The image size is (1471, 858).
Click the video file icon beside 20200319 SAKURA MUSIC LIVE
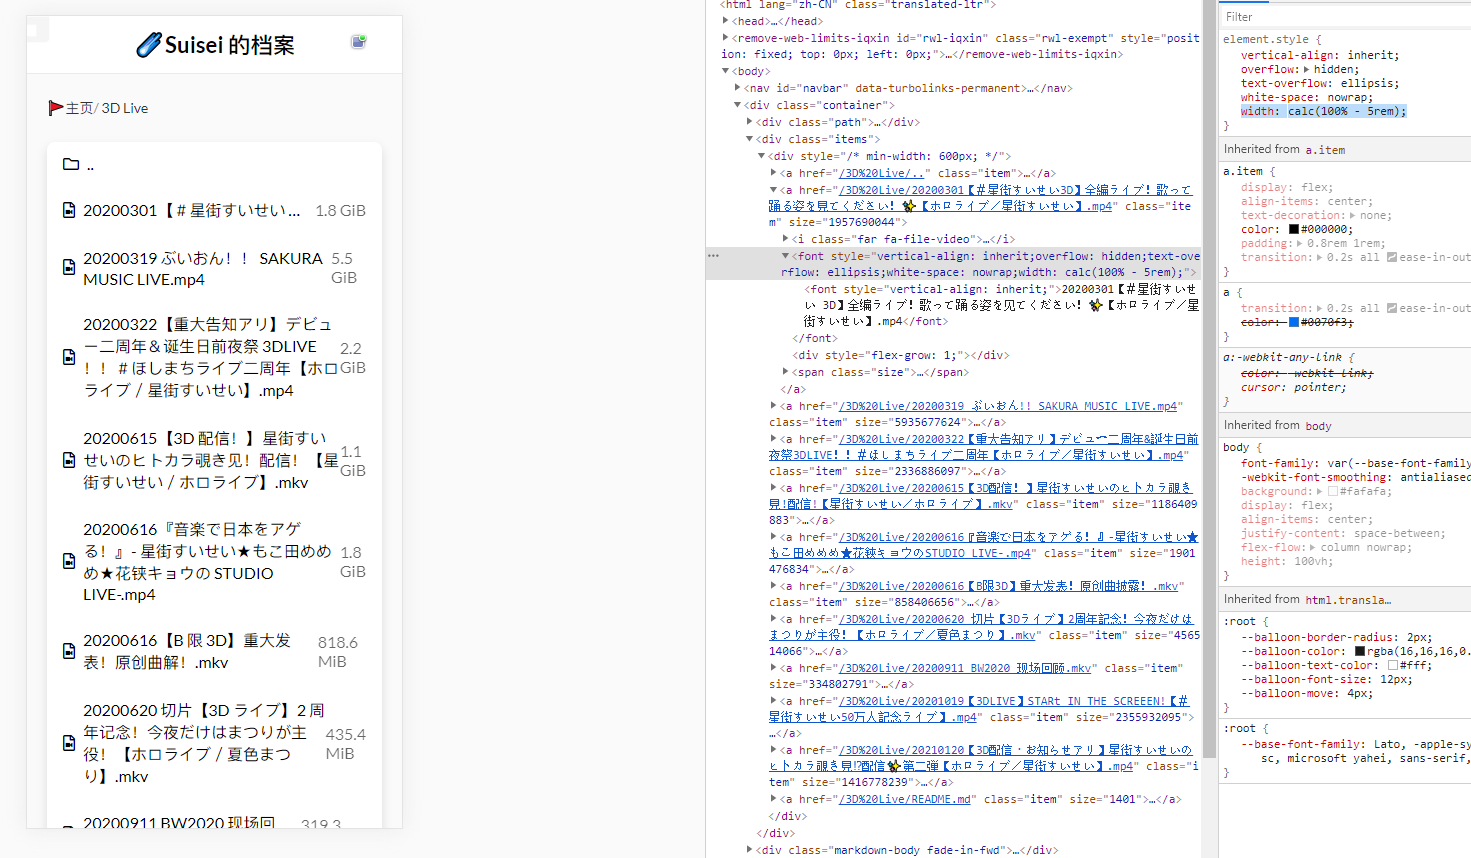coord(68,267)
